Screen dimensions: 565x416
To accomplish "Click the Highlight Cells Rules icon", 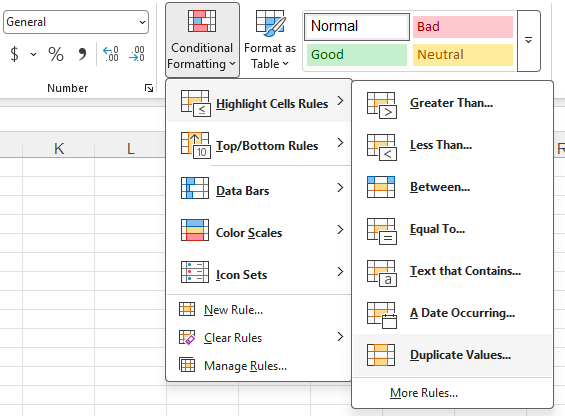I will [x=196, y=103].
